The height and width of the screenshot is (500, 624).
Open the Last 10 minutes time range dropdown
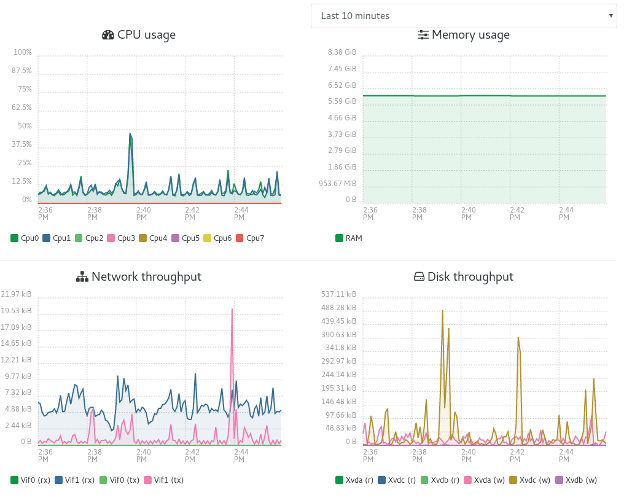464,16
